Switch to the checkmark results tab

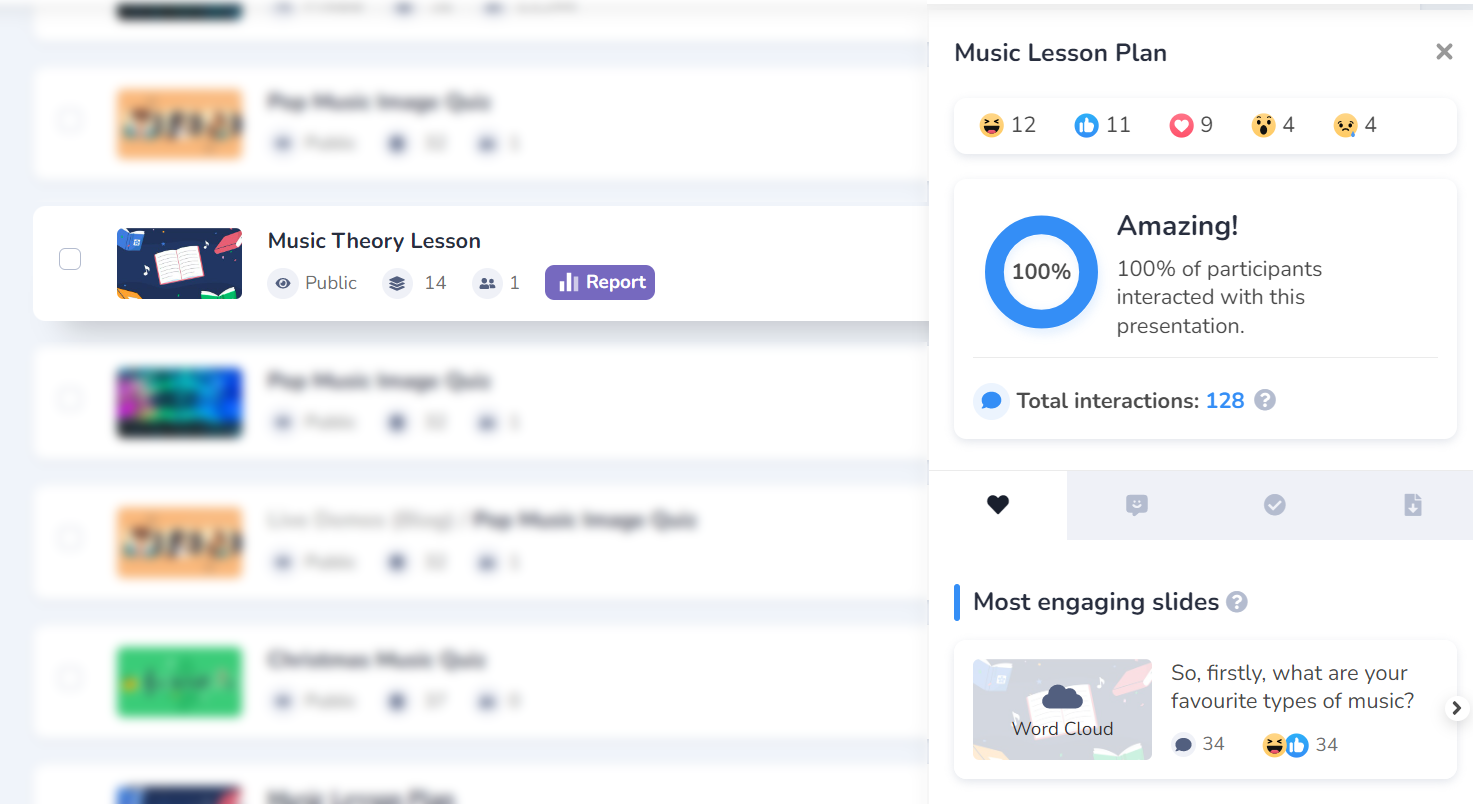[1274, 505]
